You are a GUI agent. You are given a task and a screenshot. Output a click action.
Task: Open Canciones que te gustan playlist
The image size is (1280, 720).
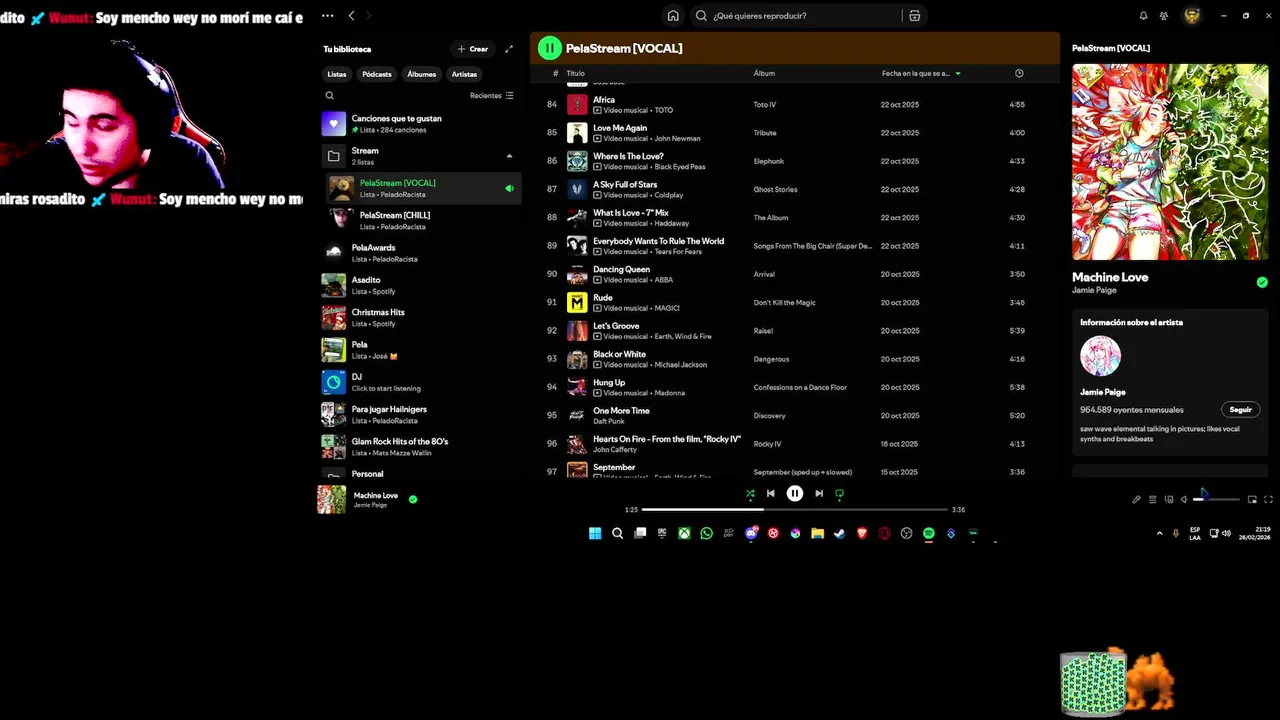coord(420,124)
